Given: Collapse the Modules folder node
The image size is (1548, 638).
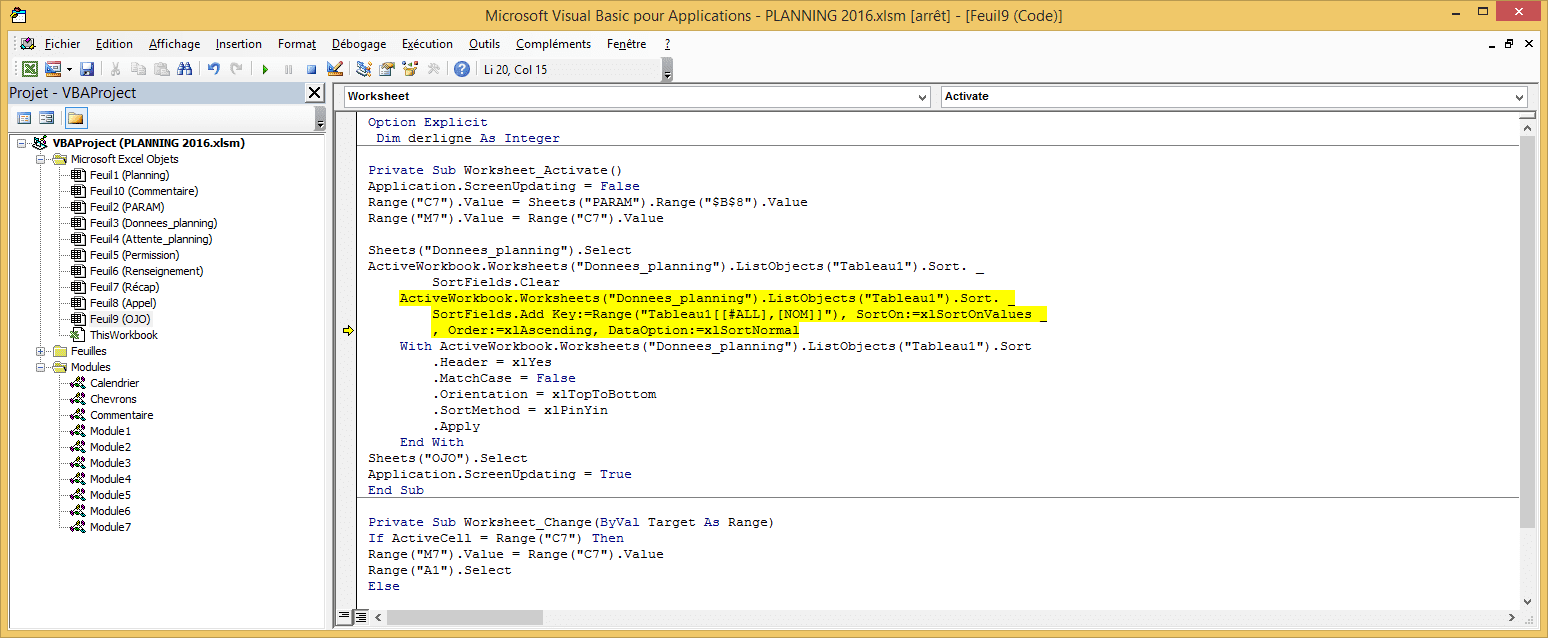Looking at the screenshot, I should point(41,367).
